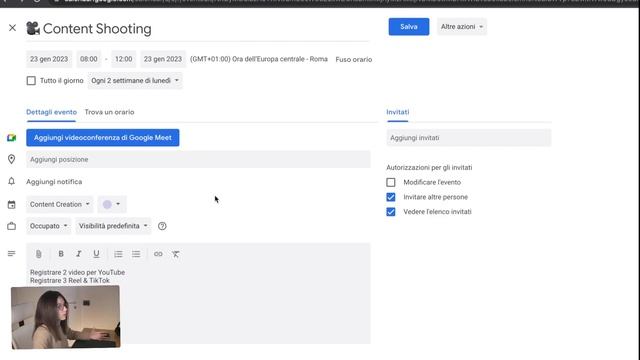Click description line Registrare 3 Reel & TikTok
This screenshot has width=640, height=360.
[70, 280]
